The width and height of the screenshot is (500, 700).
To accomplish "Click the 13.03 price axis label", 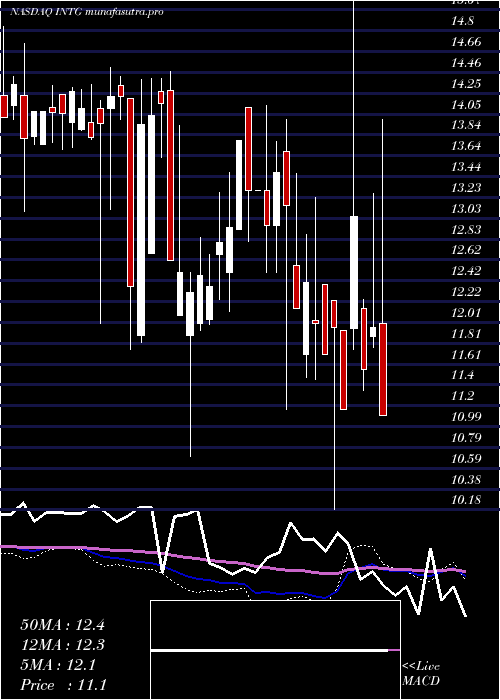I will 467,209.
